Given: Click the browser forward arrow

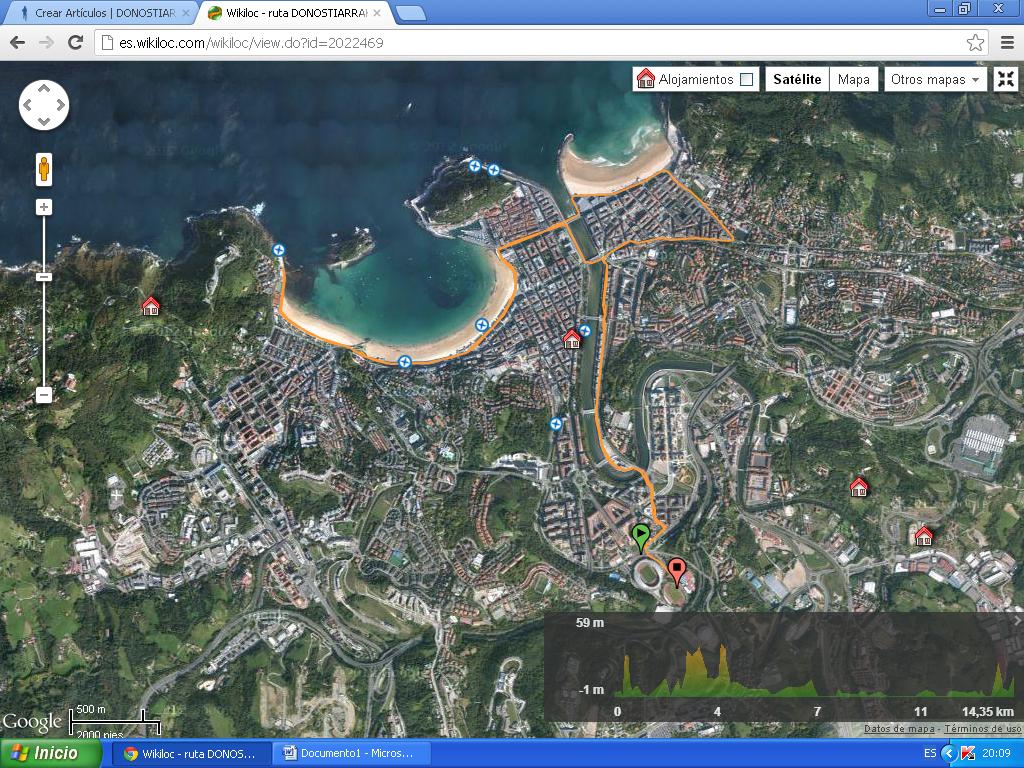Looking at the screenshot, I should click(46, 43).
